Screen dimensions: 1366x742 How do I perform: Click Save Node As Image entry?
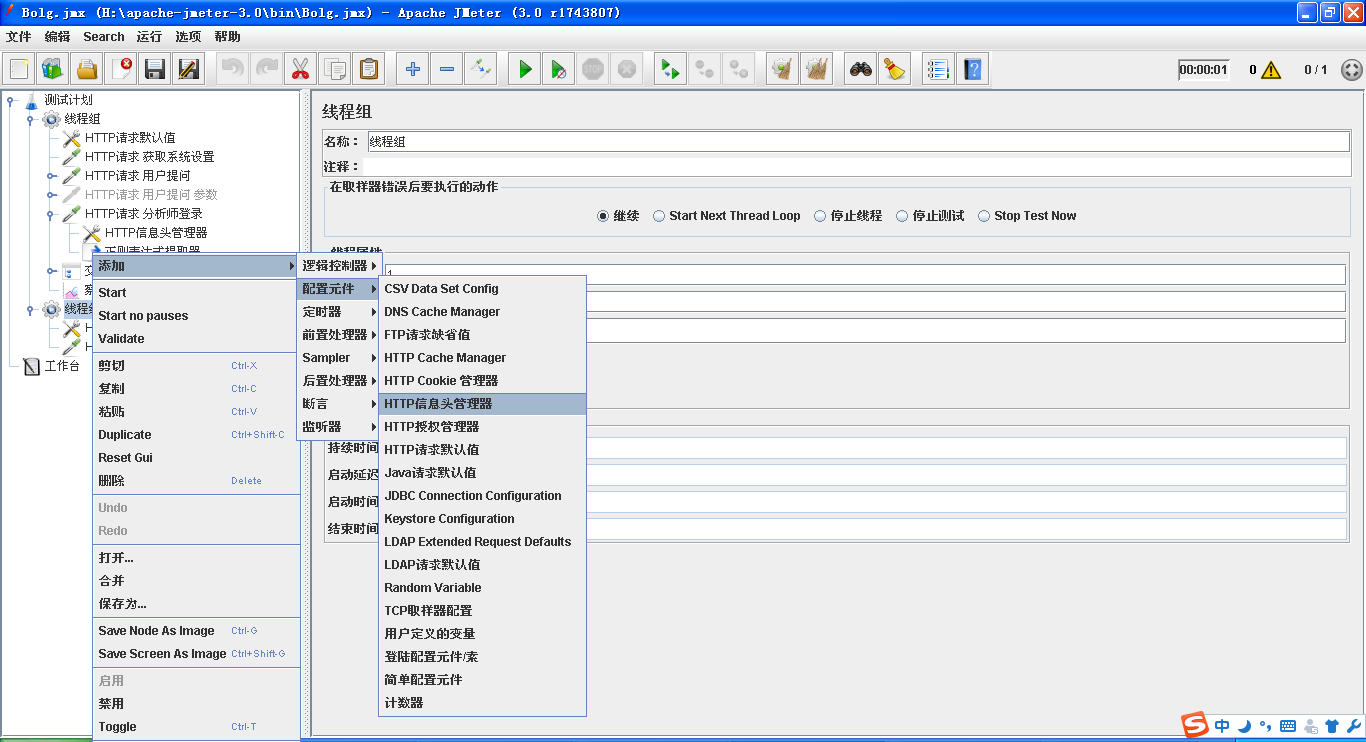pos(196,631)
